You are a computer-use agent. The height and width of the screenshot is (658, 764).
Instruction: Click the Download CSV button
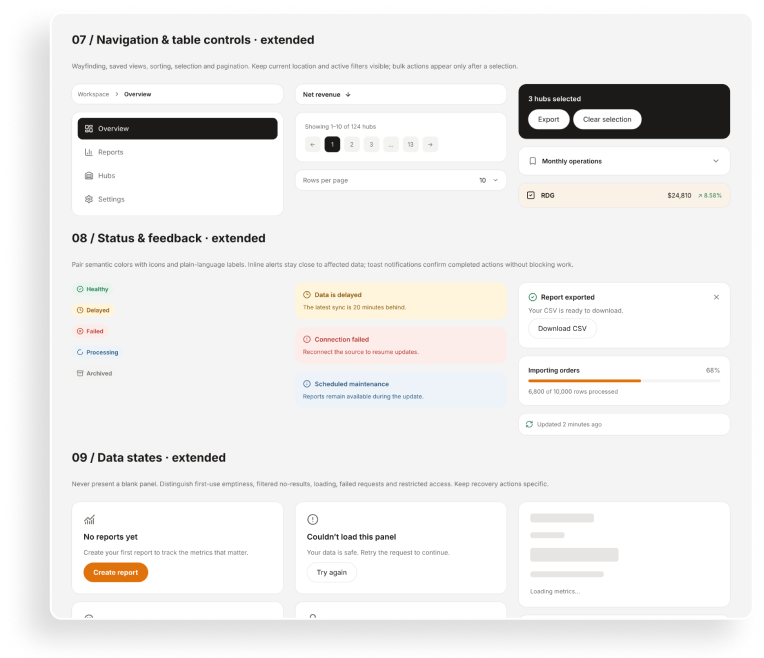(x=562, y=329)
